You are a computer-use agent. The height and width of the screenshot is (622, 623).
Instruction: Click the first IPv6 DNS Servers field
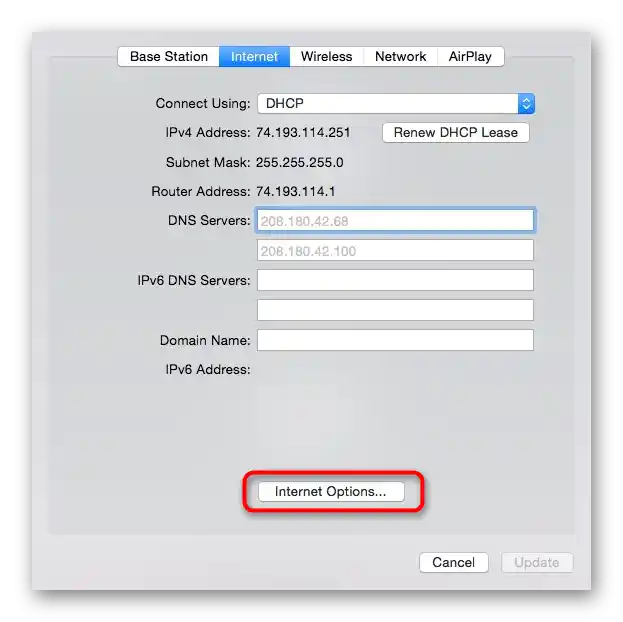(395, 280)
